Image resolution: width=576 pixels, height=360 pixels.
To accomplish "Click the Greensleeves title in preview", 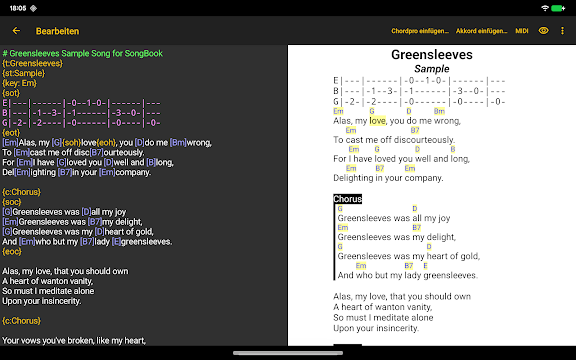I will (x=432, y=55).
